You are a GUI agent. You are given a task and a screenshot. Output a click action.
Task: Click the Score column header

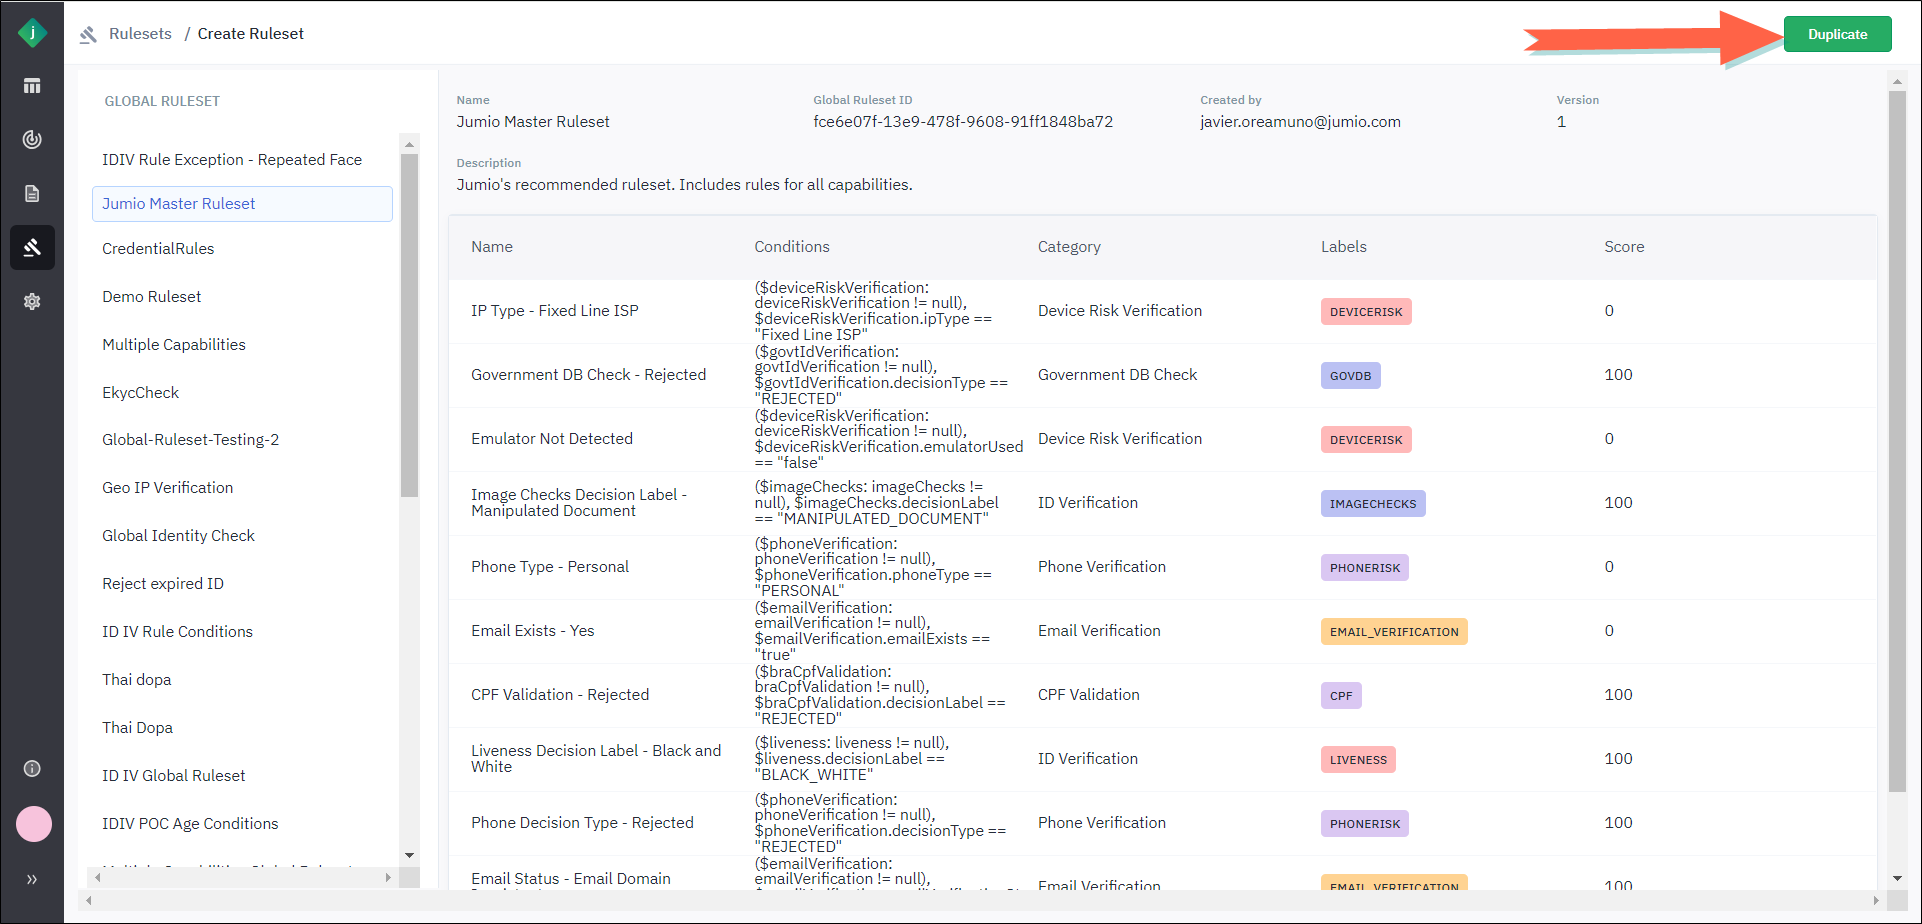[x=1623, y=247]
